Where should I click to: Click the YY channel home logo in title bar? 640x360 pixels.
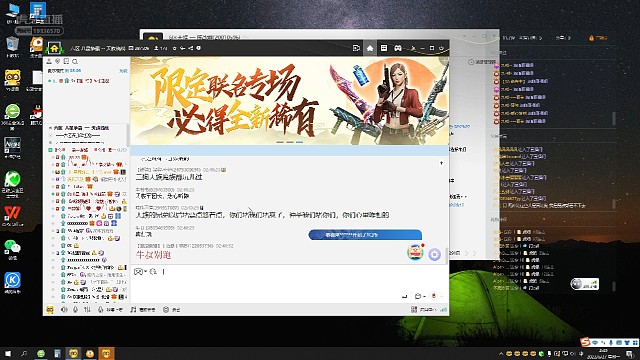coord(54,48)
